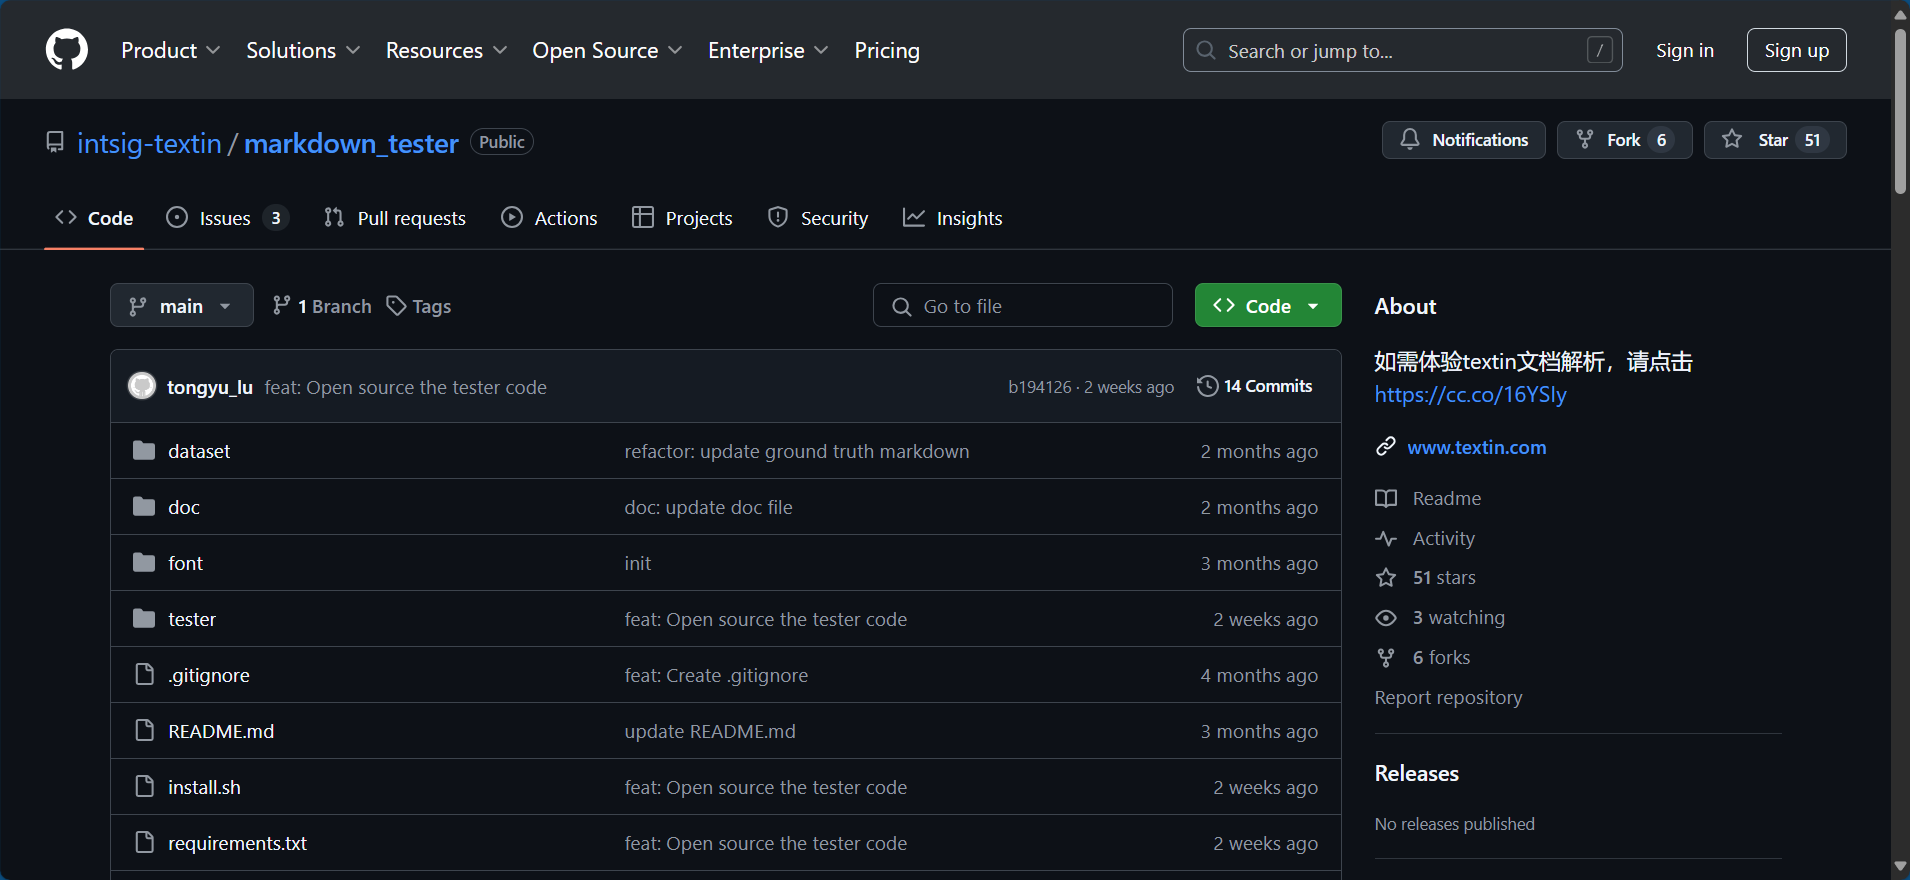
Task: Click the Sign in link
Action: pyautogui.click(x=1684, y=50)
